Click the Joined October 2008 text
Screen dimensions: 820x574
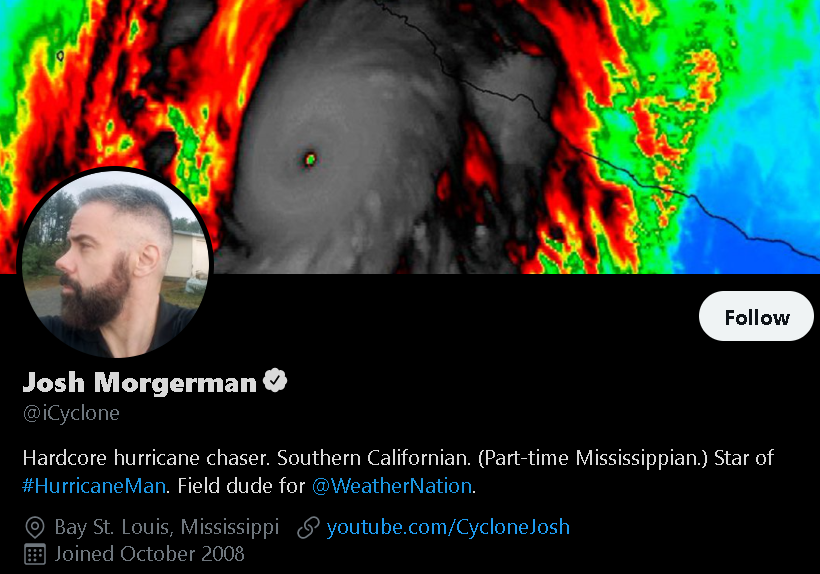point(150,554)
